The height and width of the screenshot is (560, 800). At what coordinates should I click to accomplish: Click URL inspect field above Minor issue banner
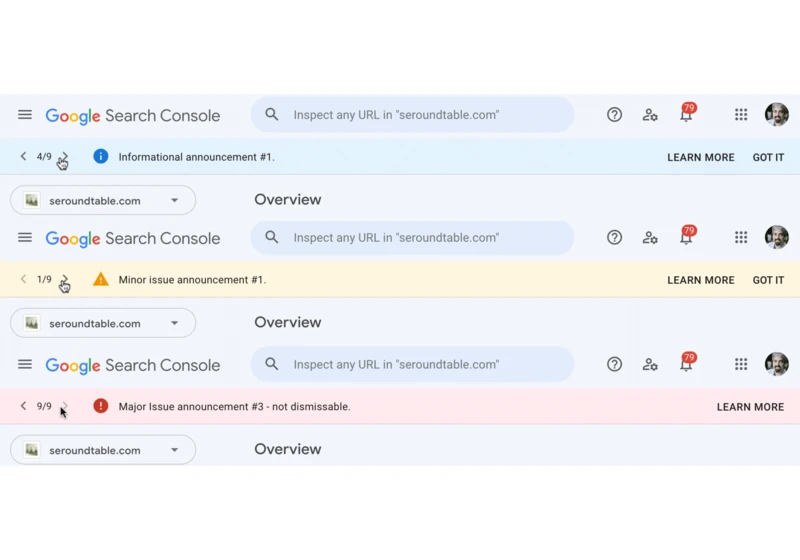point(412,237)
